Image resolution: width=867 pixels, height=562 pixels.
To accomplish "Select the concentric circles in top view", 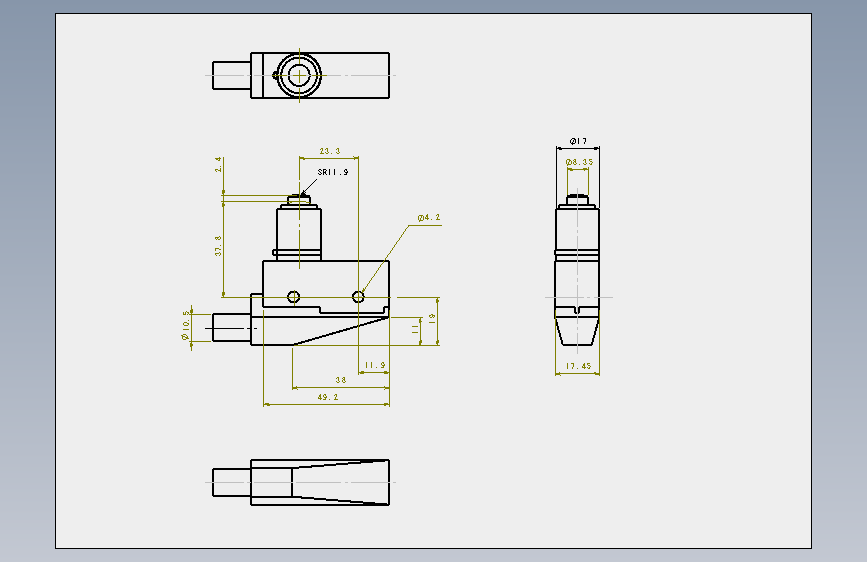I will coord(299,75).
